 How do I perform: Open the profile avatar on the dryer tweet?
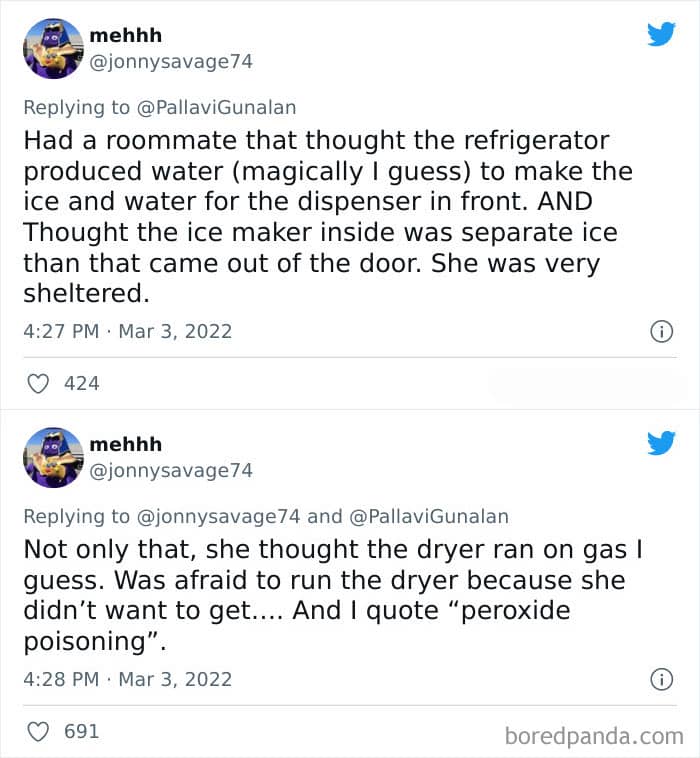click(53, 457)
